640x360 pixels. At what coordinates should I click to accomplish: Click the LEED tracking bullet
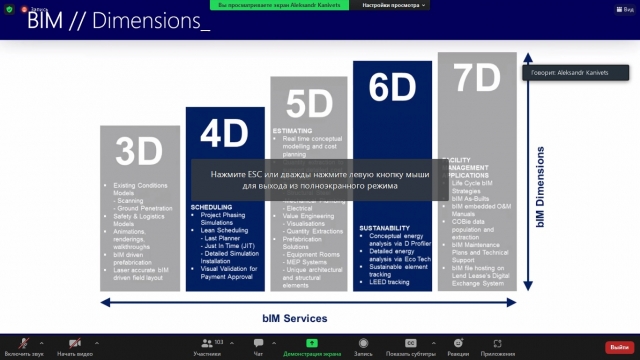click(389, 282)
